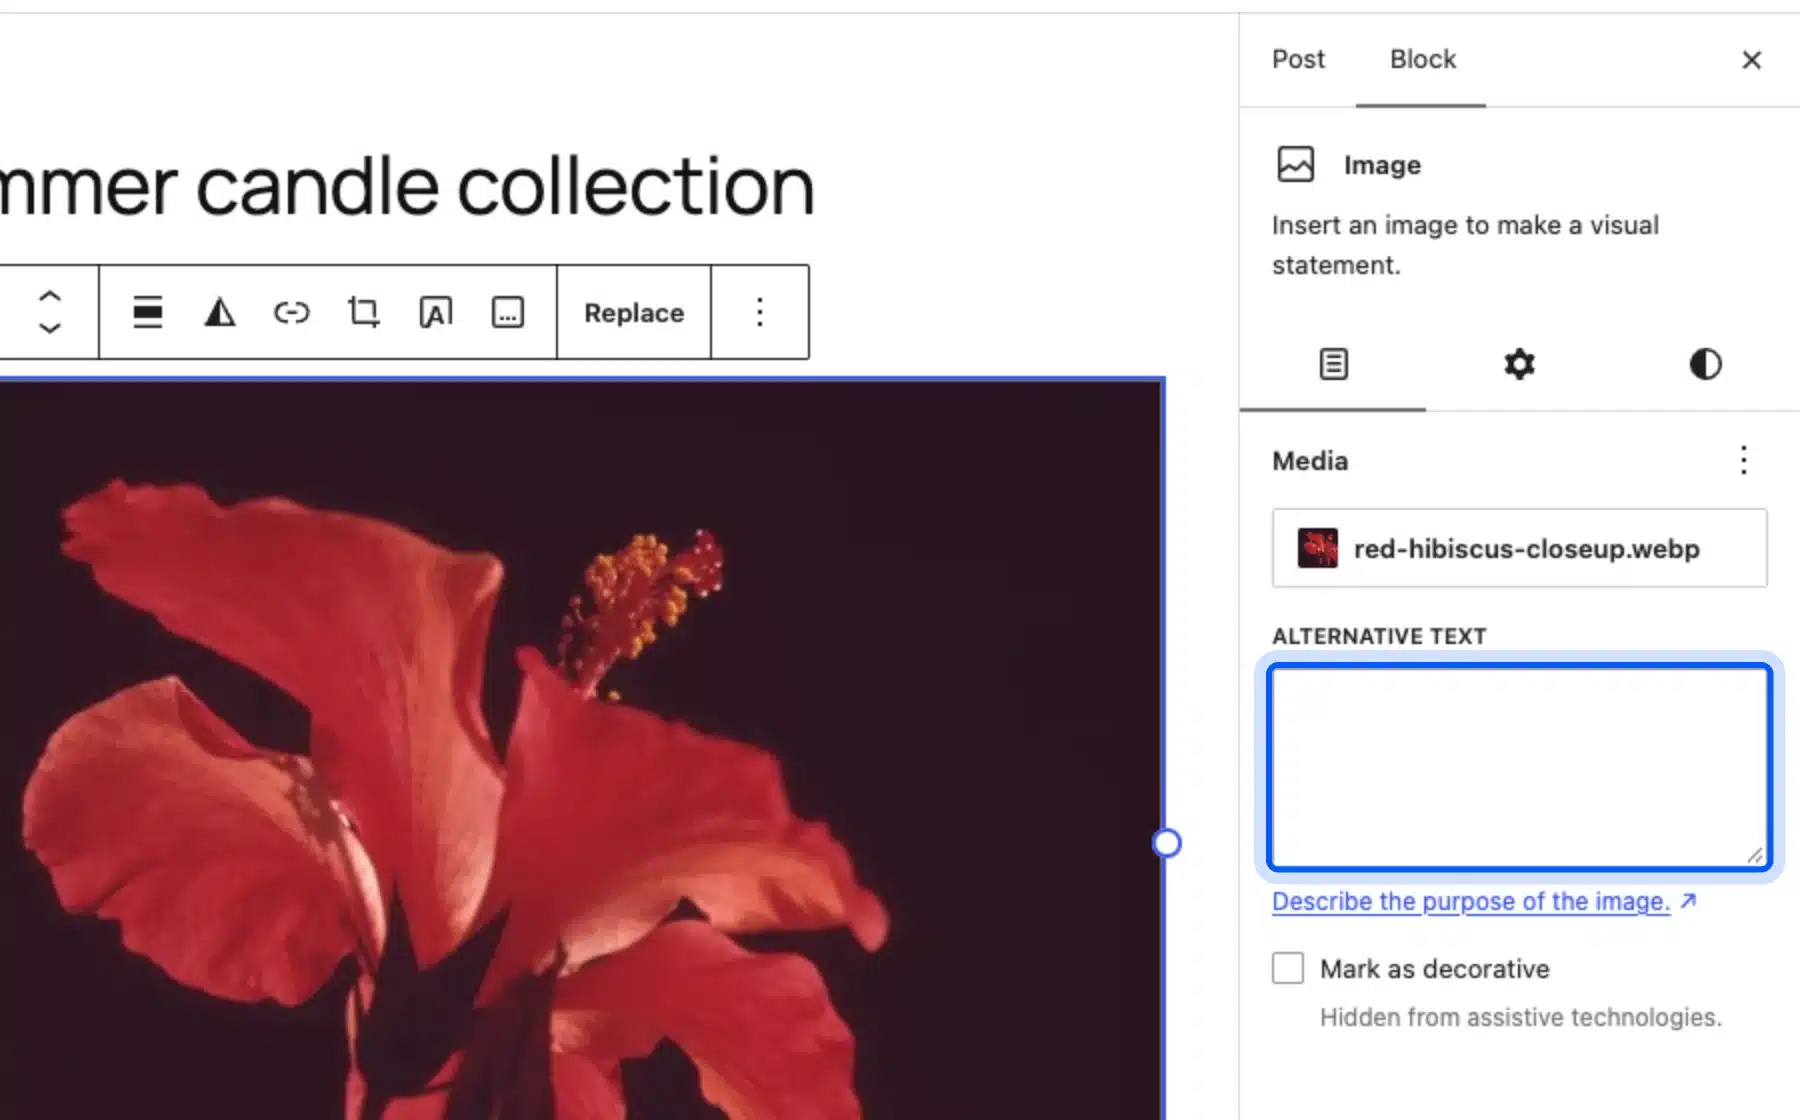Check Mark as decorative checkbox
Image resolution: width=1800 pixels, height=1120 pixels.
coord(1288,968)
